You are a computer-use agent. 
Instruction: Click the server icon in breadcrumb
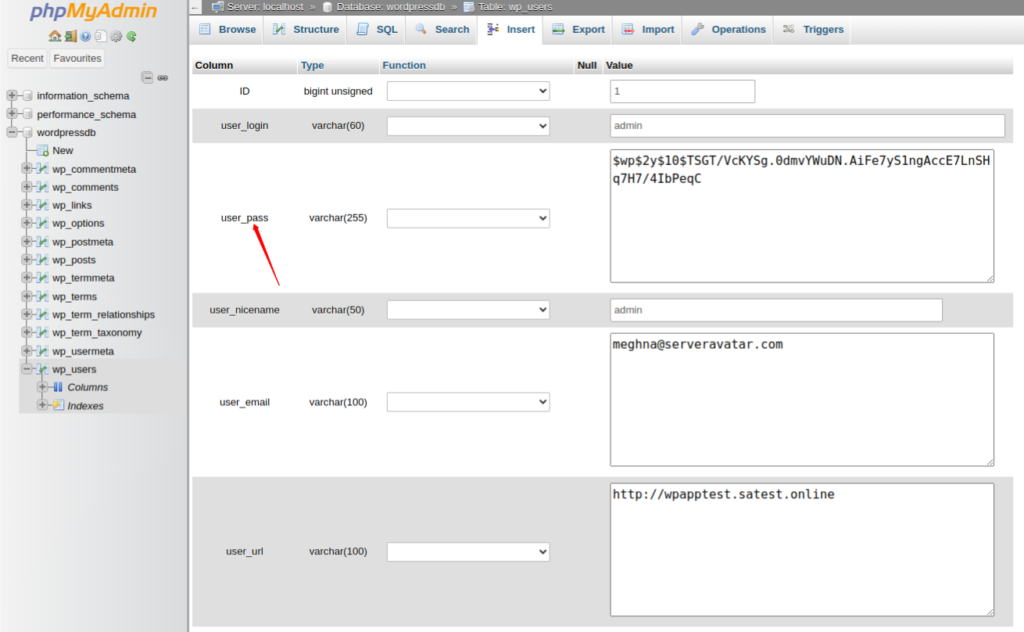[x=218, y=7]
